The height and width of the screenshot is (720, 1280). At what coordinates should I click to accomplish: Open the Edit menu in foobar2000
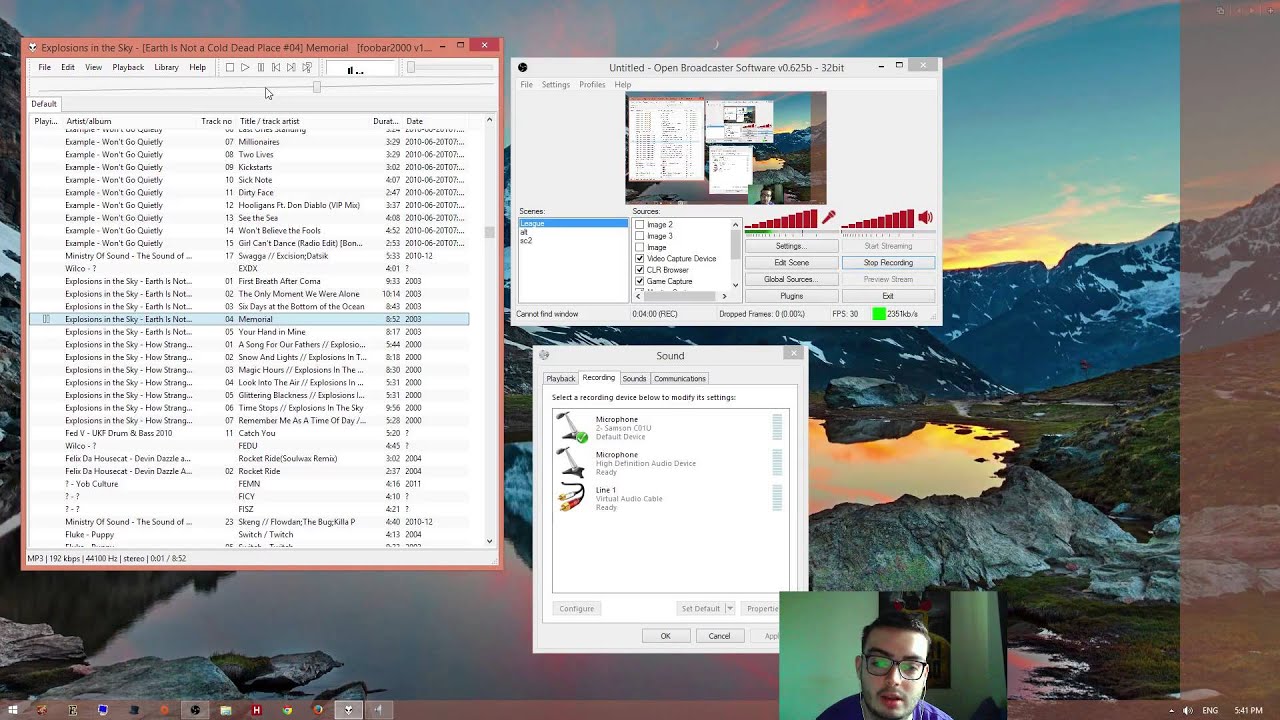click(x=68, y=68)
